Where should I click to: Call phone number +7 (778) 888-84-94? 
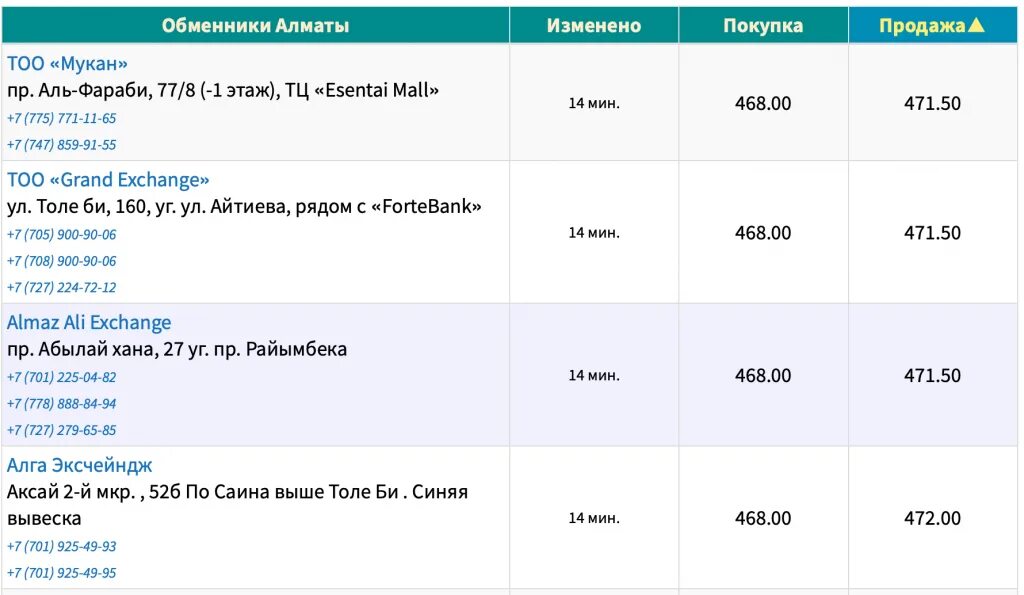(x=61, y=404)
